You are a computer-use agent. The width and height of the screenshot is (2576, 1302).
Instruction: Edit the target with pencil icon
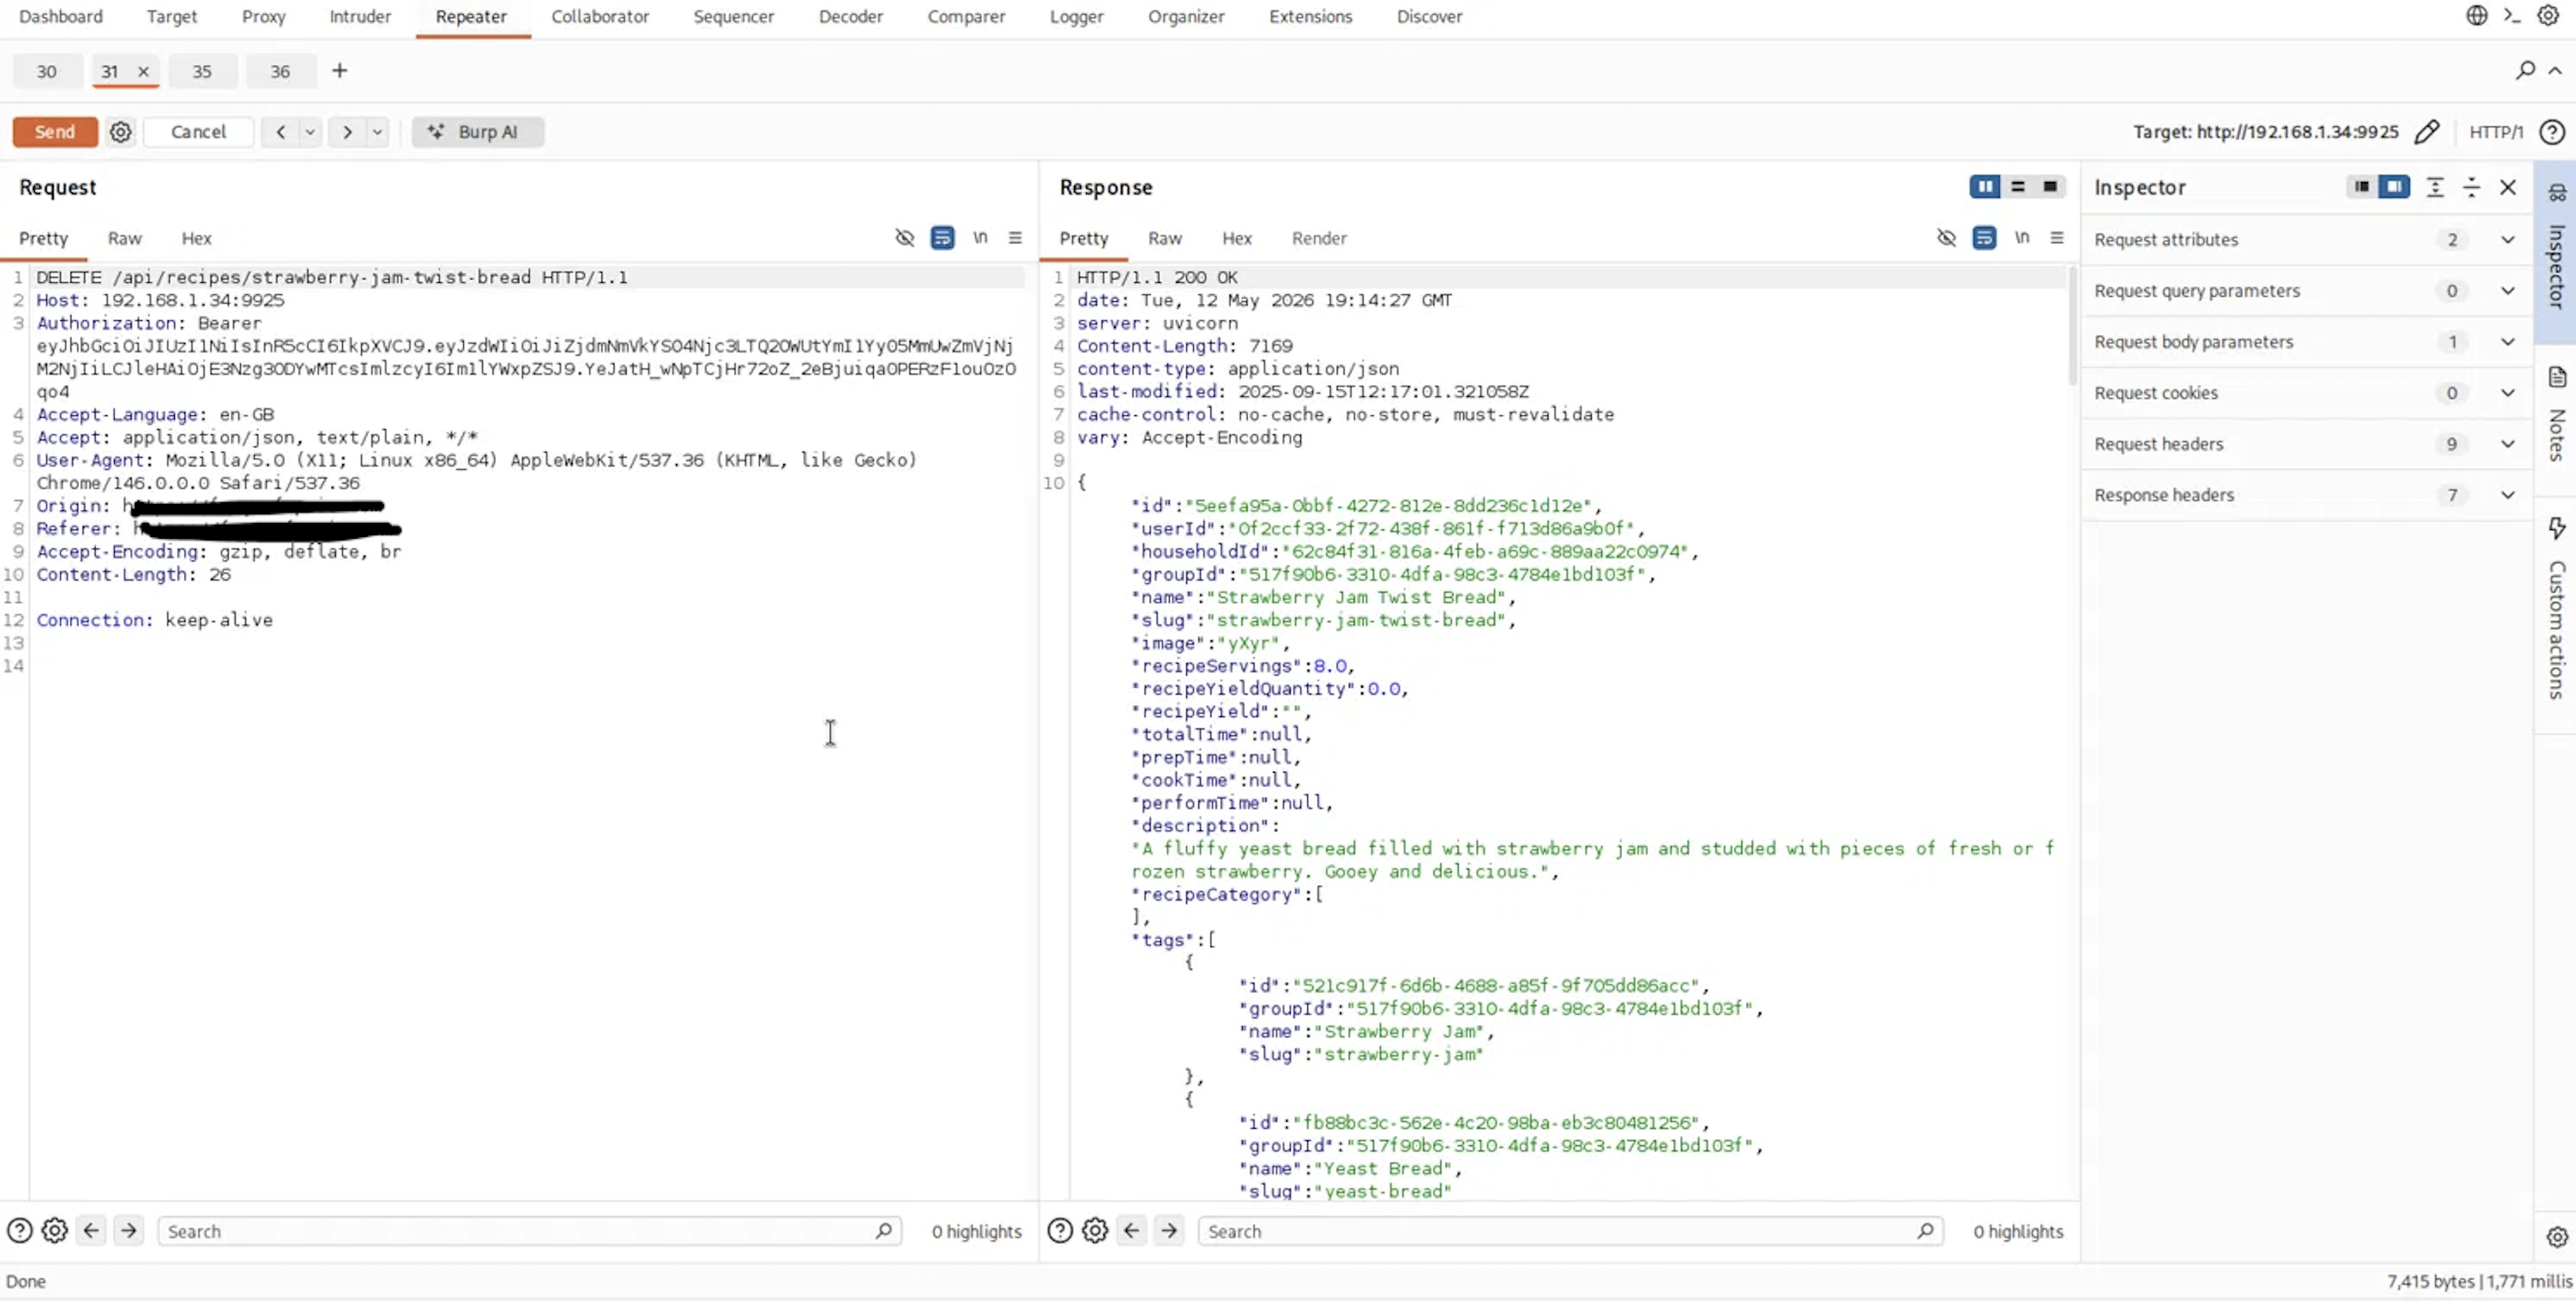tap(2427, 132)
